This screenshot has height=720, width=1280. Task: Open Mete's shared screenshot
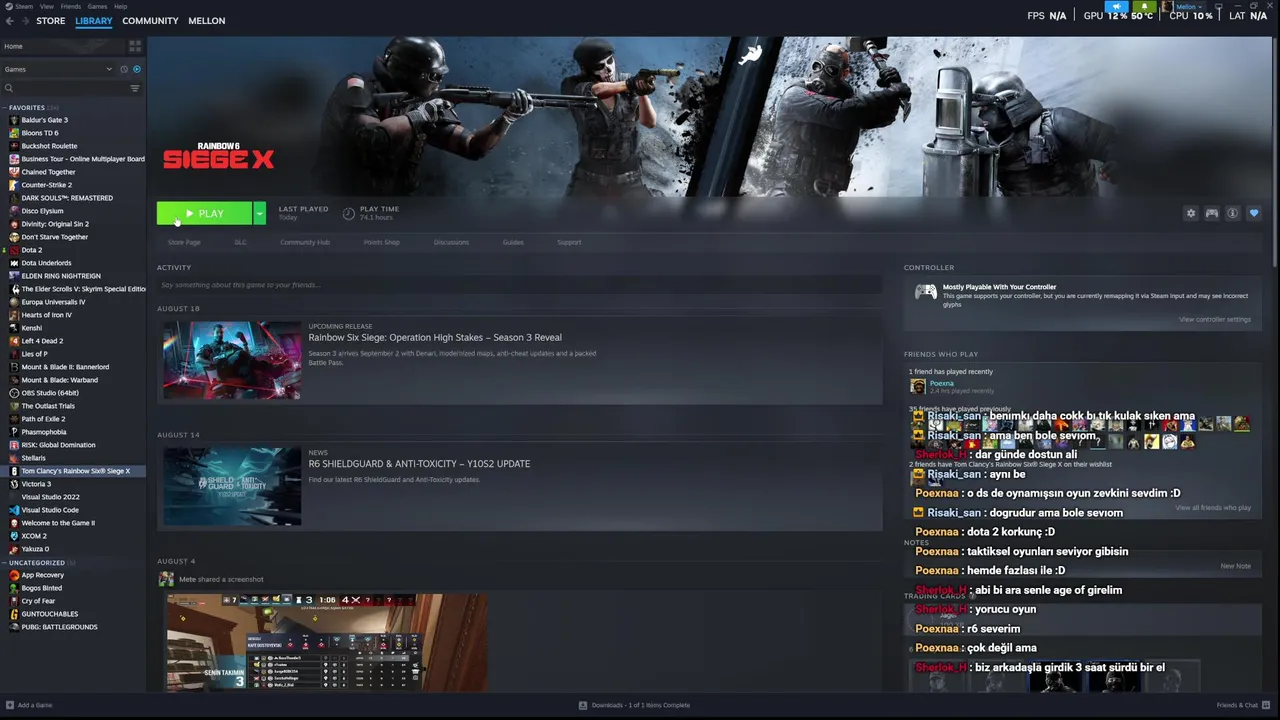click(326, 643)
